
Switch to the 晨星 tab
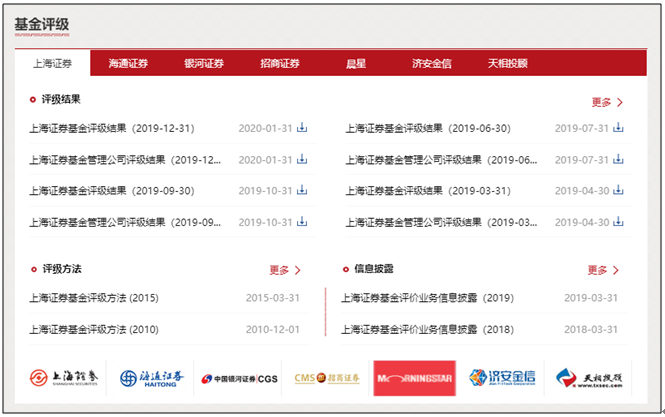point(355,64)
